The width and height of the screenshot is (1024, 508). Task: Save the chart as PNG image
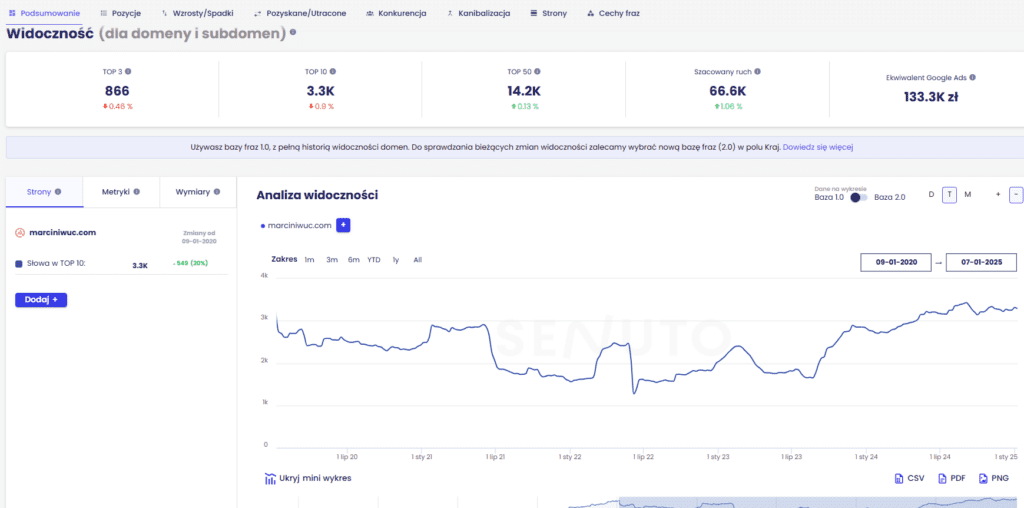click(994, 479)
